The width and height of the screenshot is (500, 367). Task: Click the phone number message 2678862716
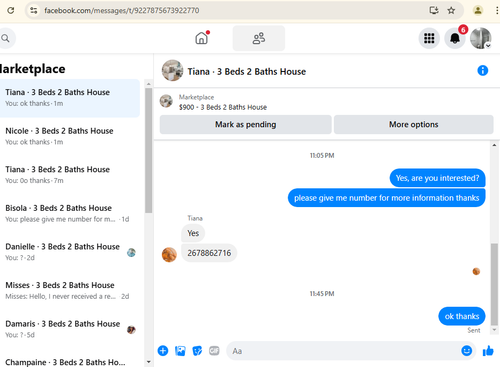[x=209, y=253]
